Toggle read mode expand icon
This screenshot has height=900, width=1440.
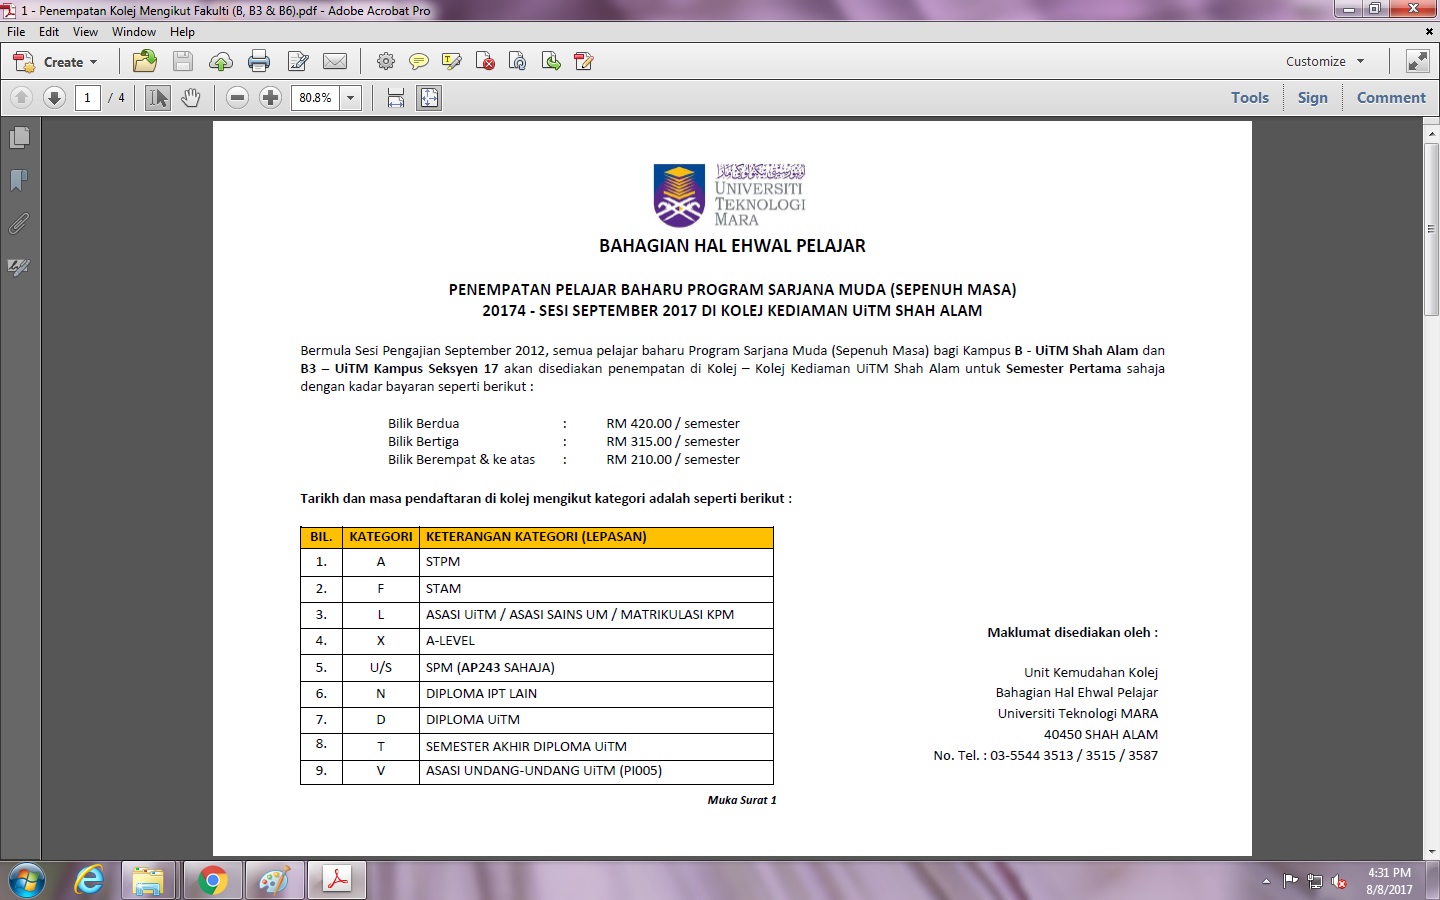[x=1418, y=61]
